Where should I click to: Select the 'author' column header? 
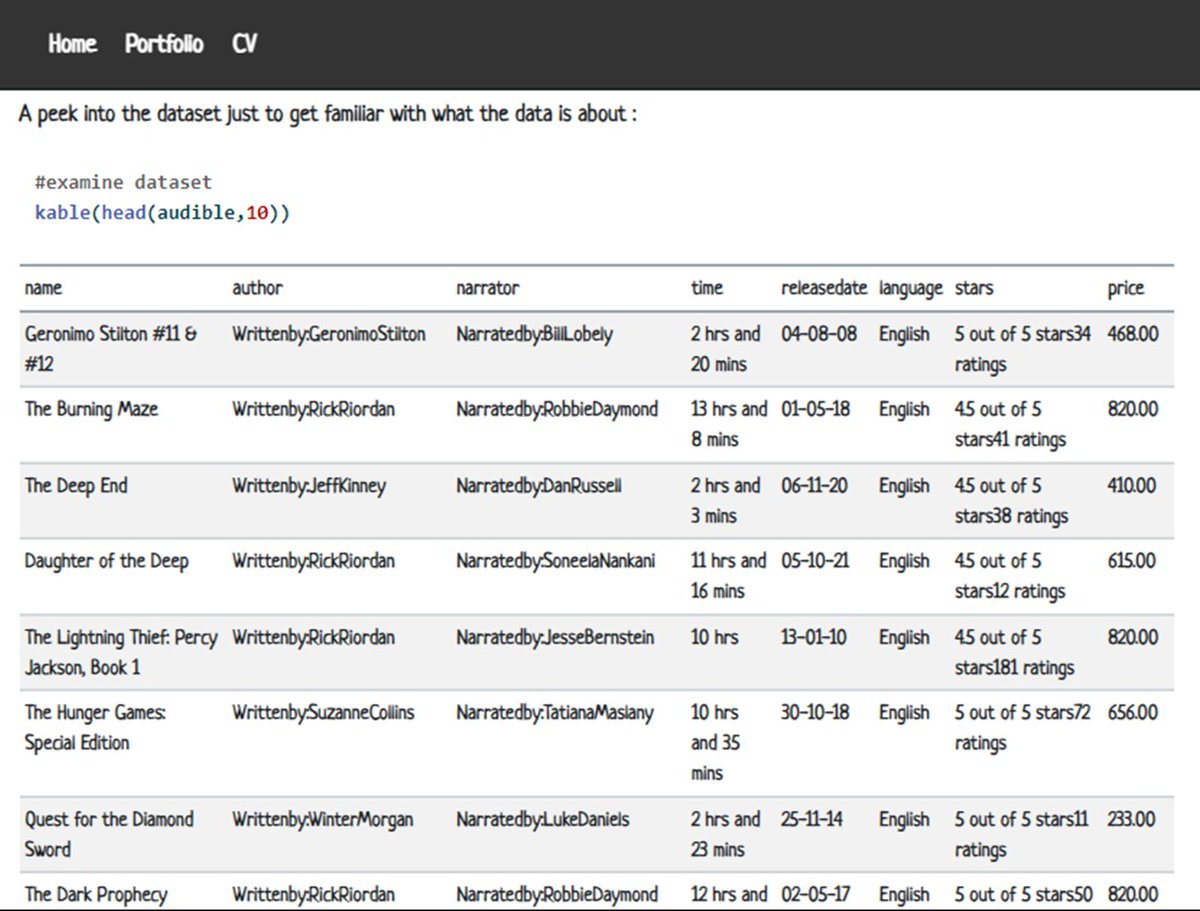point(257,288)
